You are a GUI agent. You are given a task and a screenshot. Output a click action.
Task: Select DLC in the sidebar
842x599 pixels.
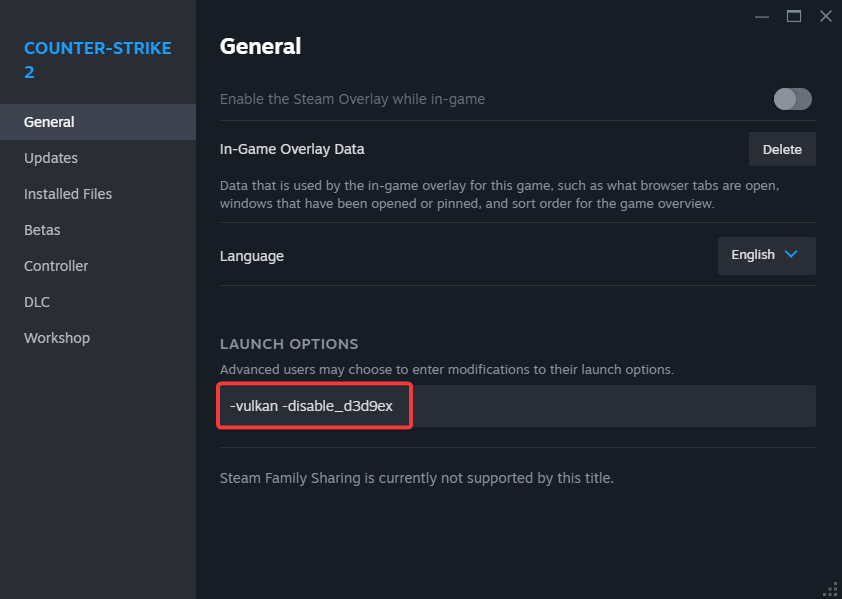tap(37, 302)
